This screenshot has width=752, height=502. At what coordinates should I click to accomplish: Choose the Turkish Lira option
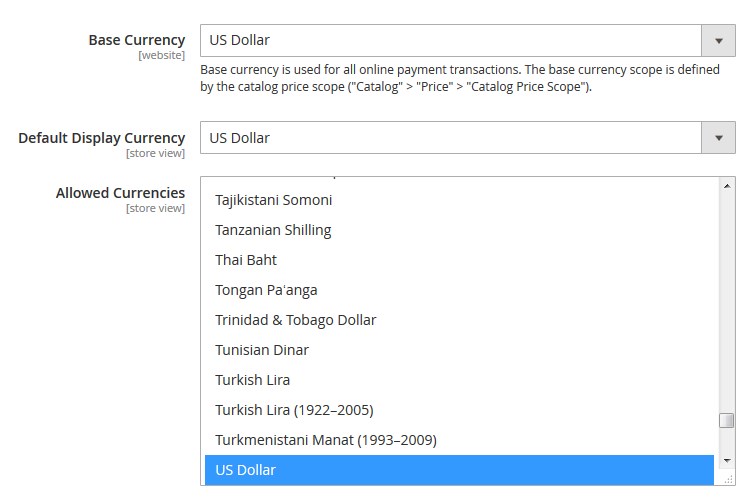click(x=459, y=380)
